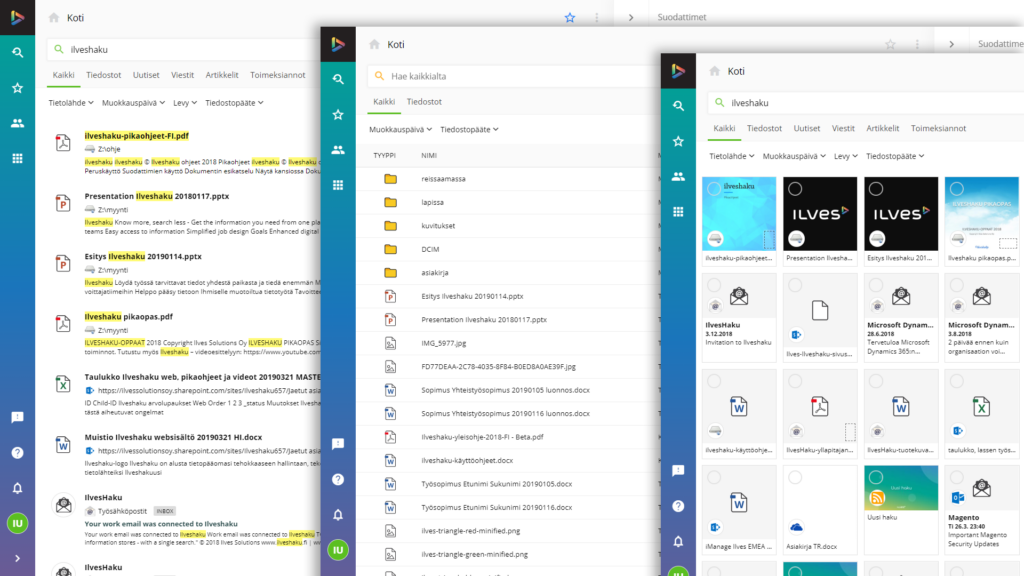Open help icon in middle window sidebar

click(338, 479)
